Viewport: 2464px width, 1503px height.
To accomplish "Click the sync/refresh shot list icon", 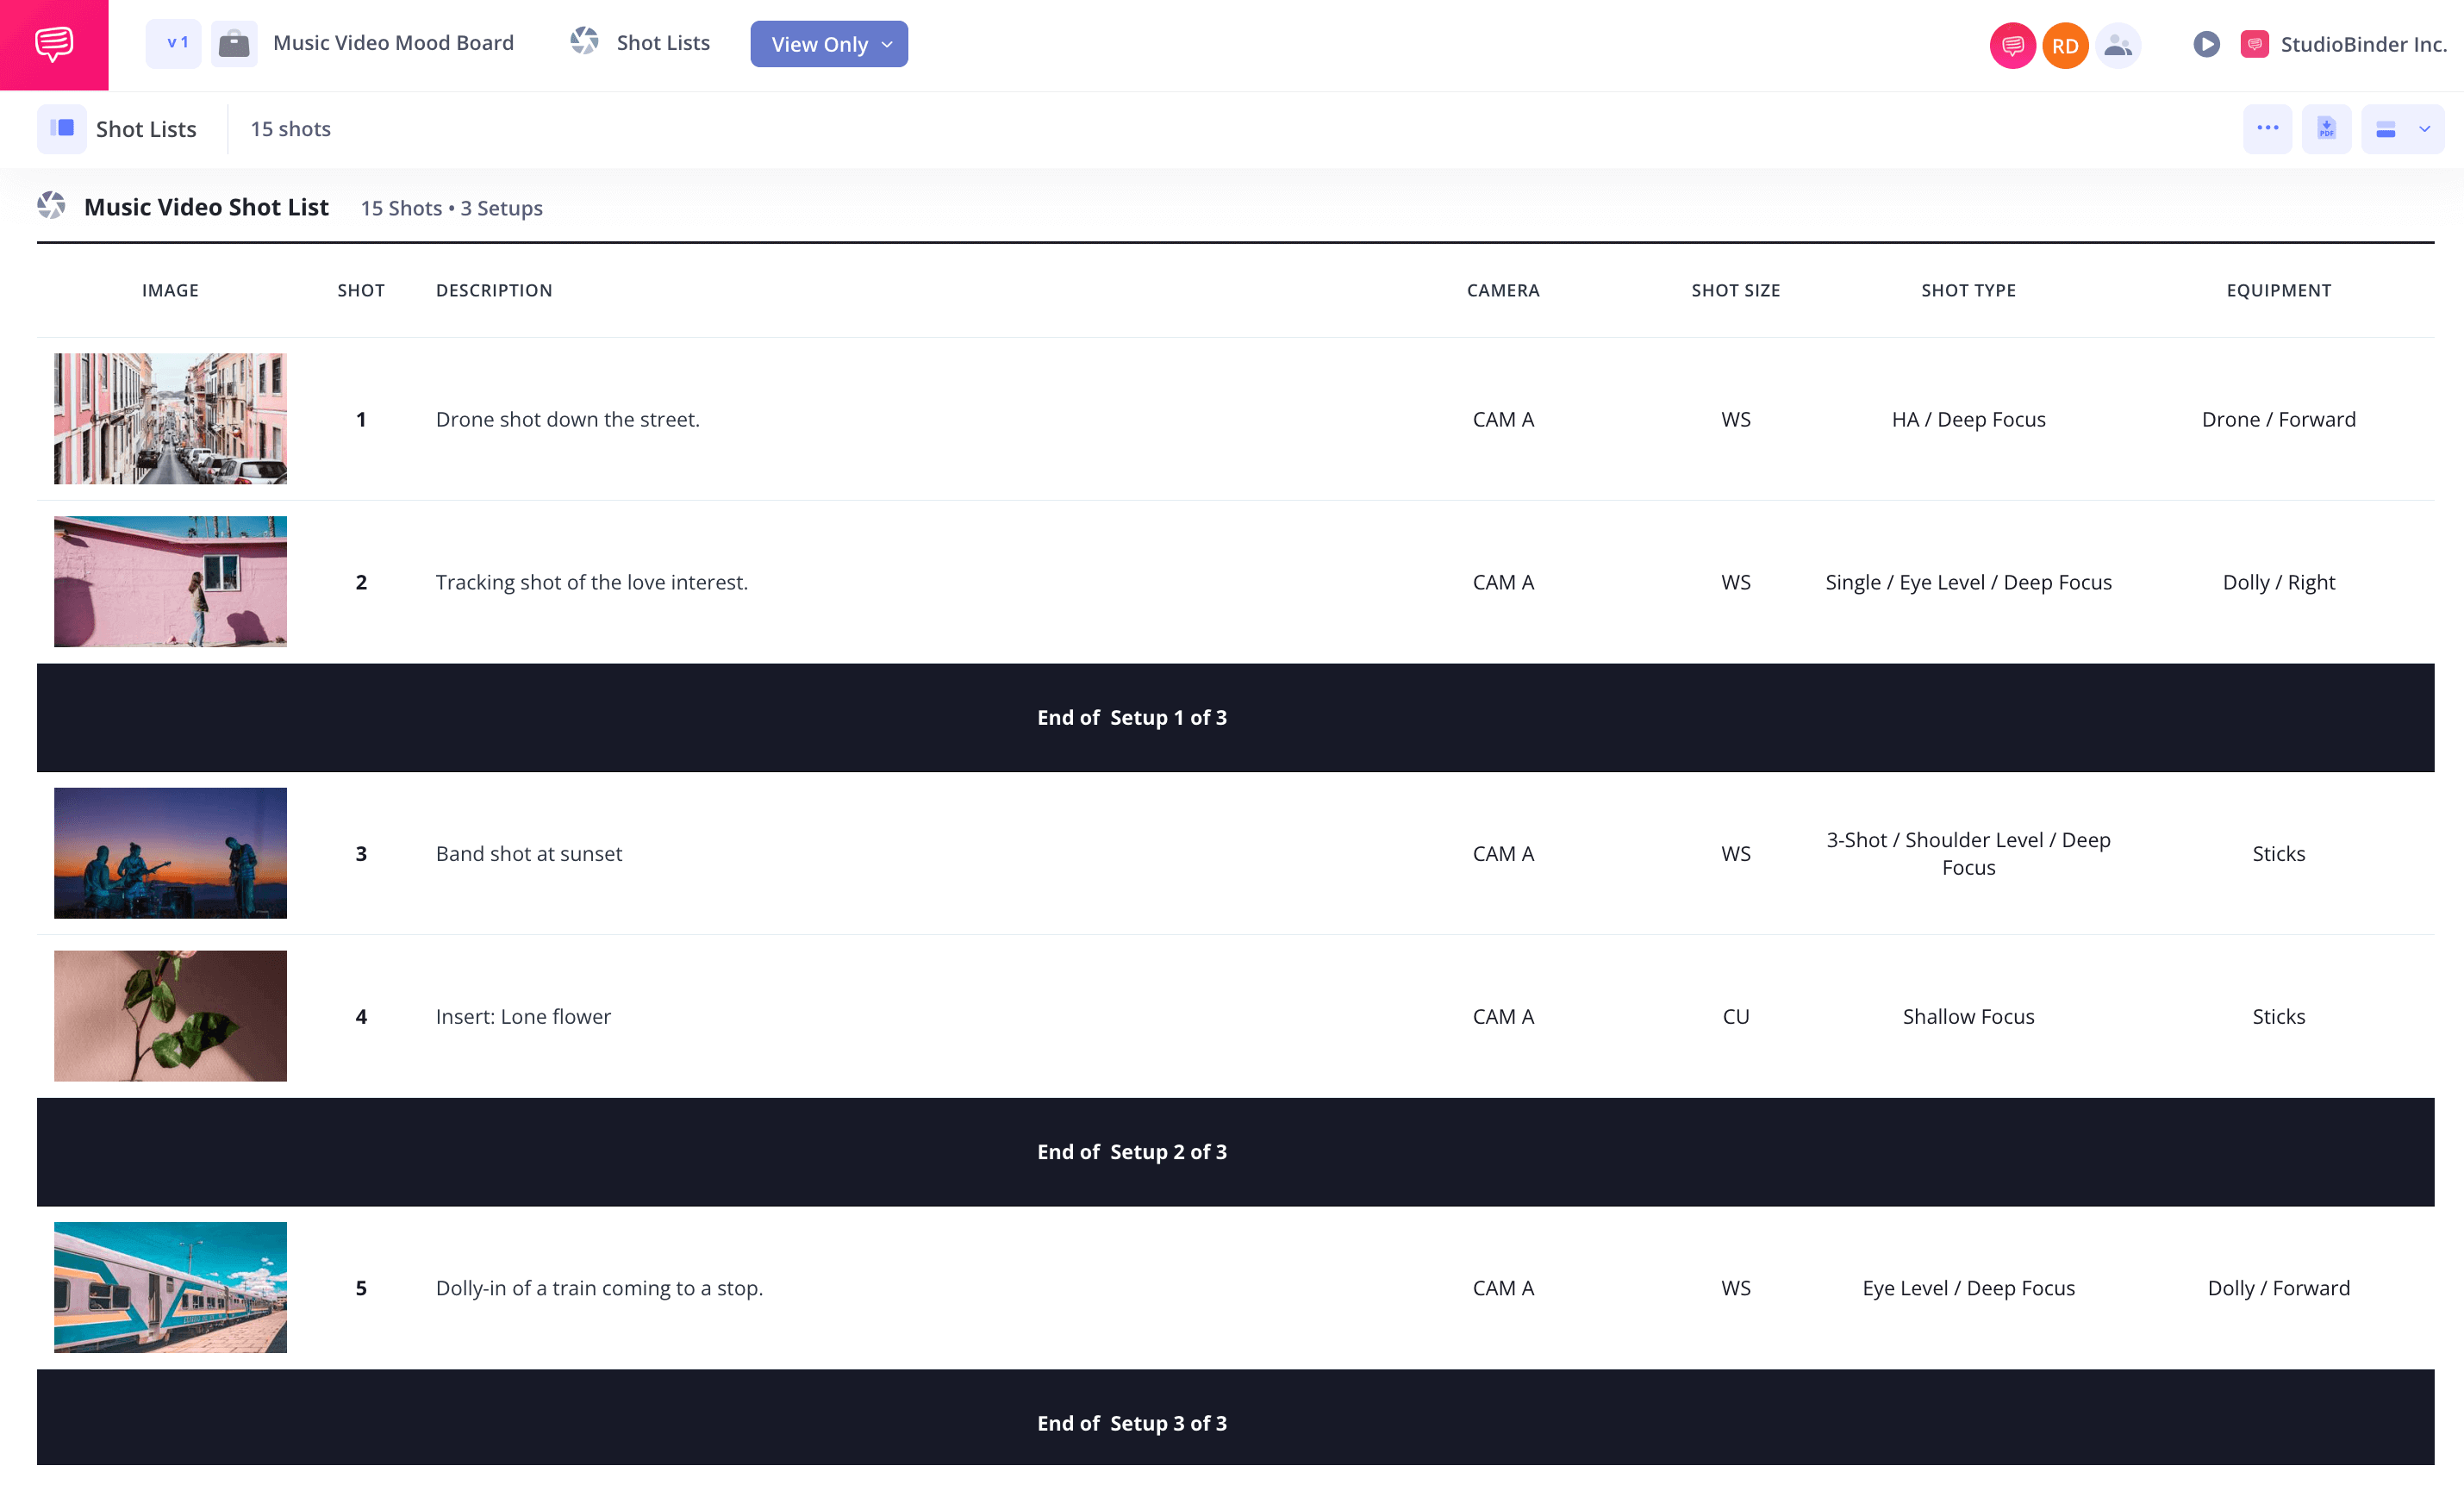I will [x=586, y=44].
